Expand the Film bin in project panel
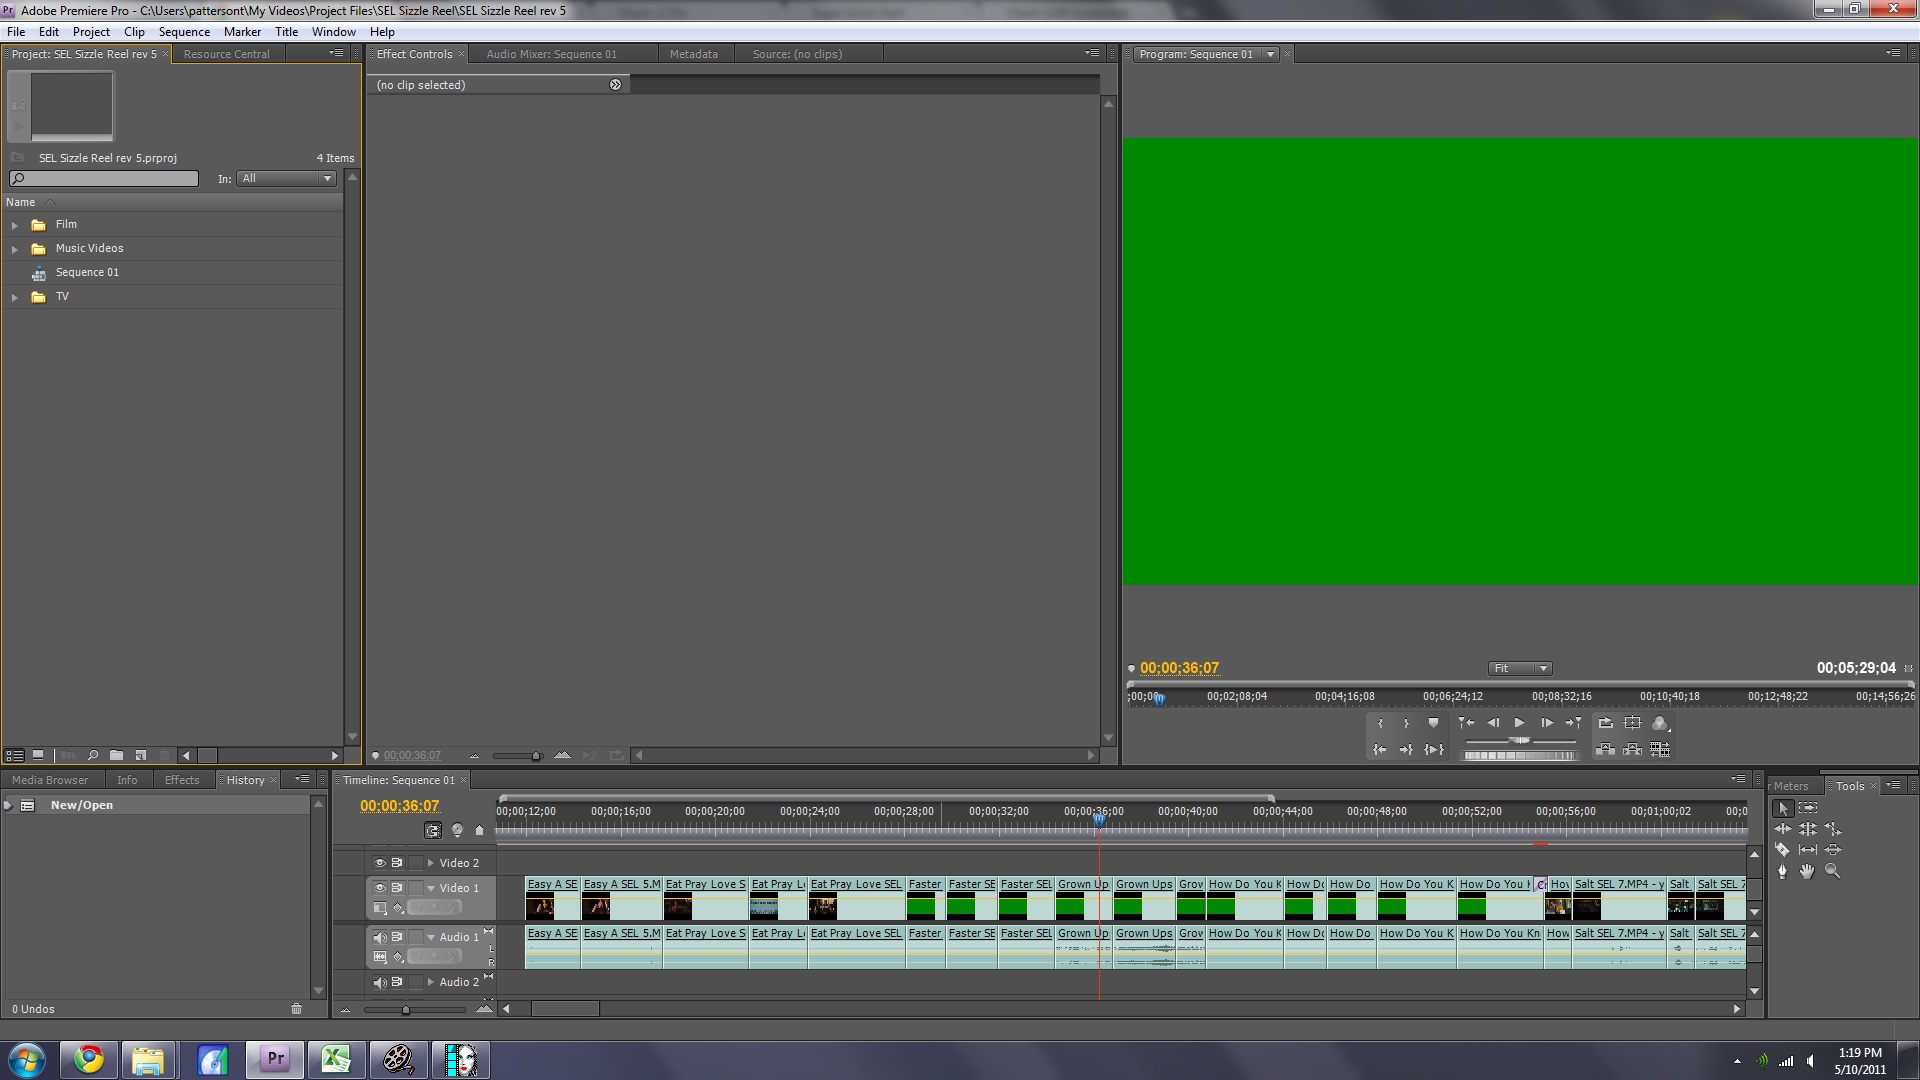Screen dimensions: 1920x1080 coord(15,224)
